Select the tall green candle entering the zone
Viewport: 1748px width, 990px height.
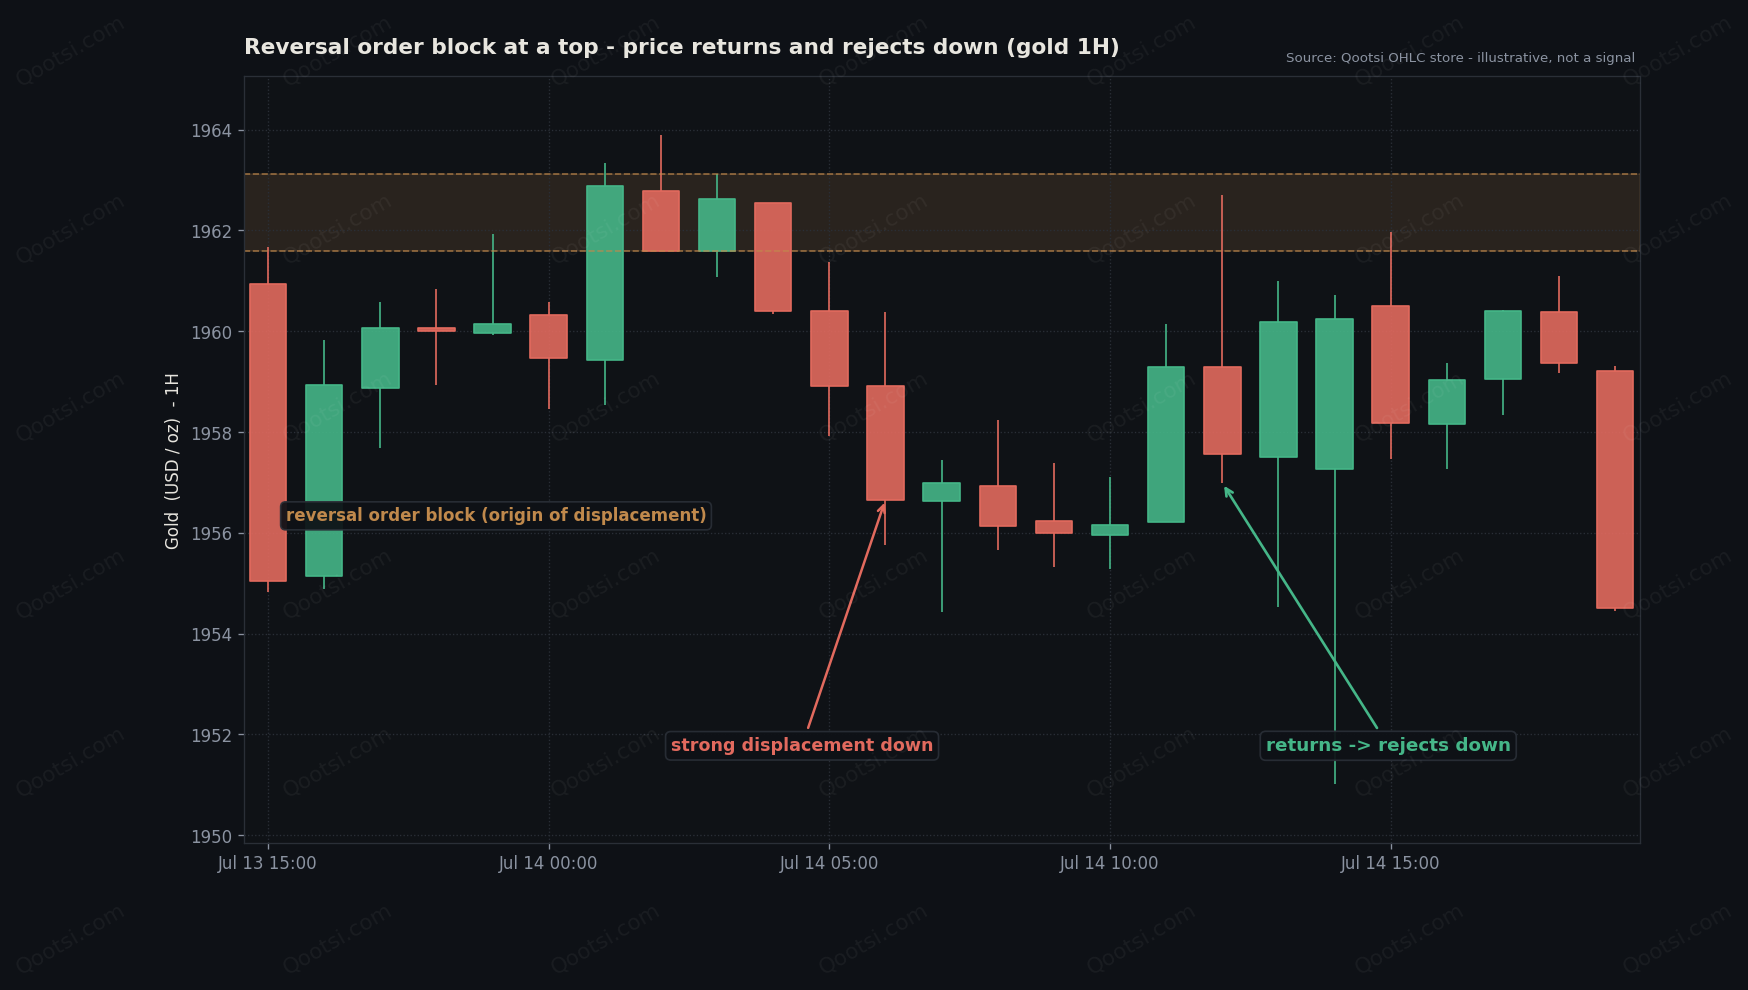(605, 273)
